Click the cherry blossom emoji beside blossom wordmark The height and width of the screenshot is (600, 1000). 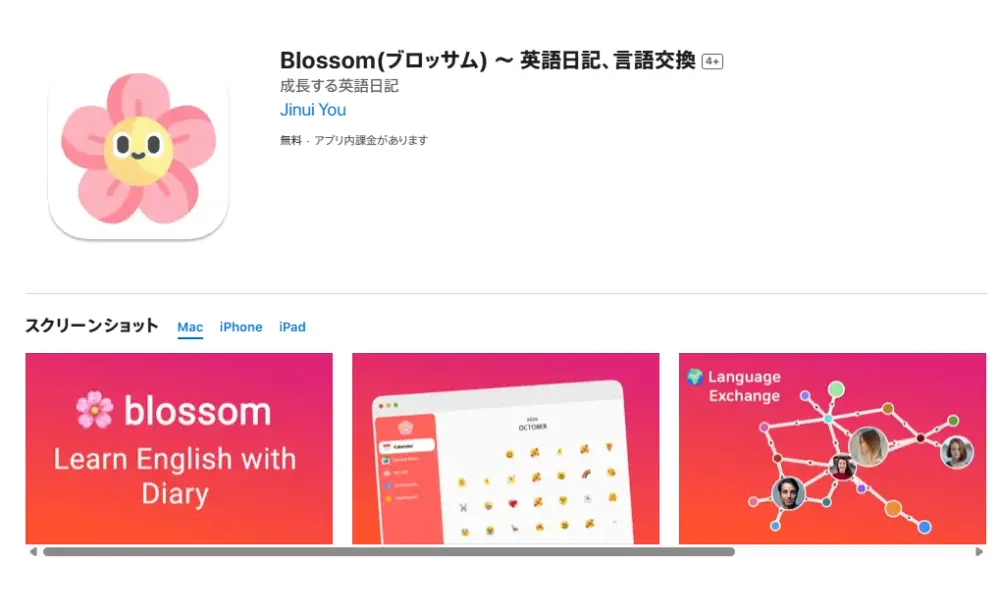94,411
